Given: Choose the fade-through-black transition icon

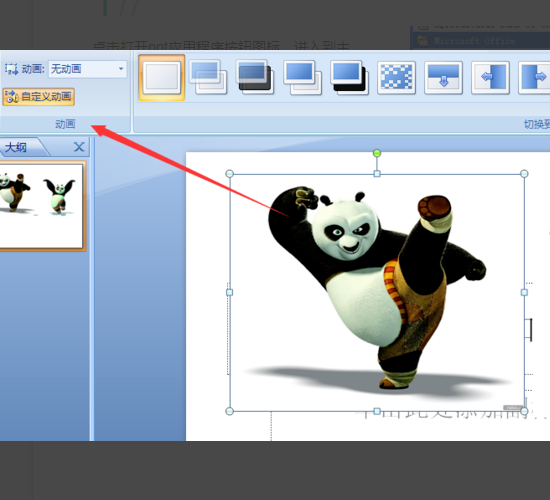Looking at the screenshot, I should (x=255, y=77).
